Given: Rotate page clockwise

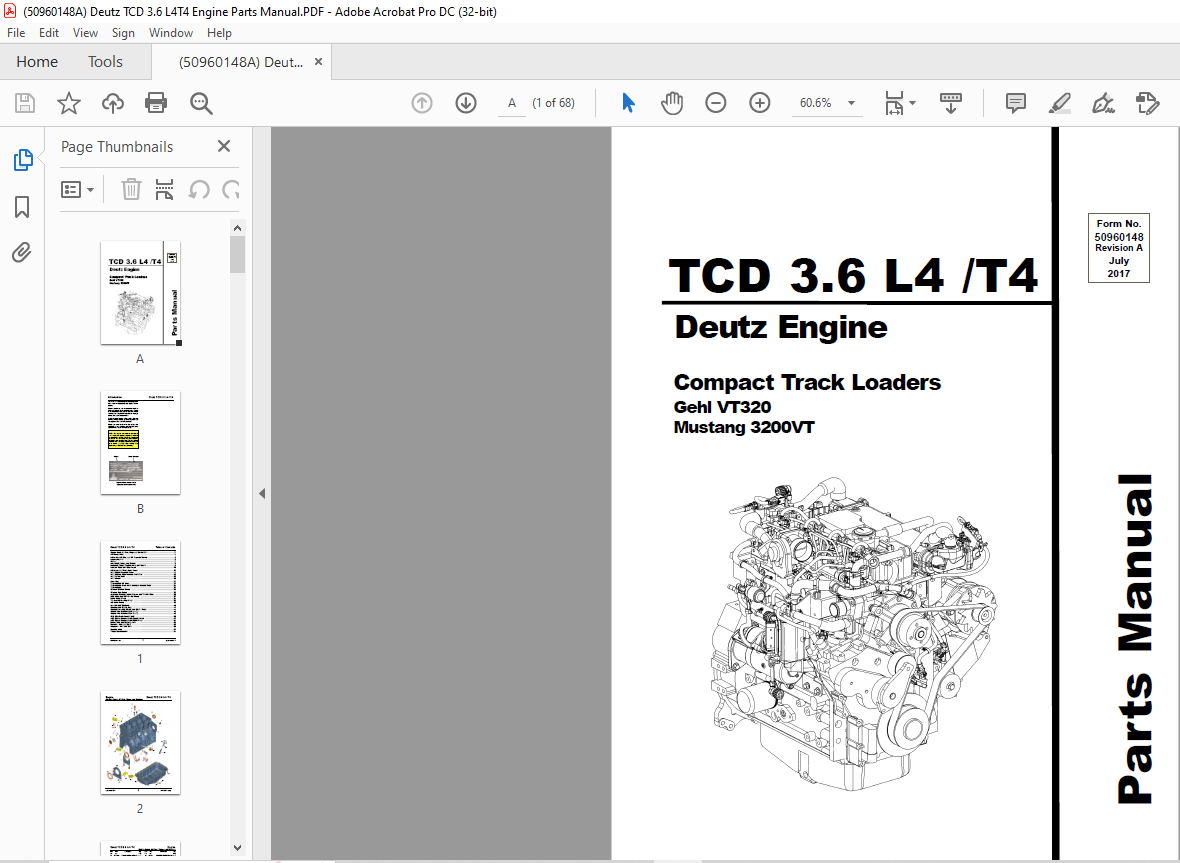Looking at the screenshot, I should pos(231,189).
